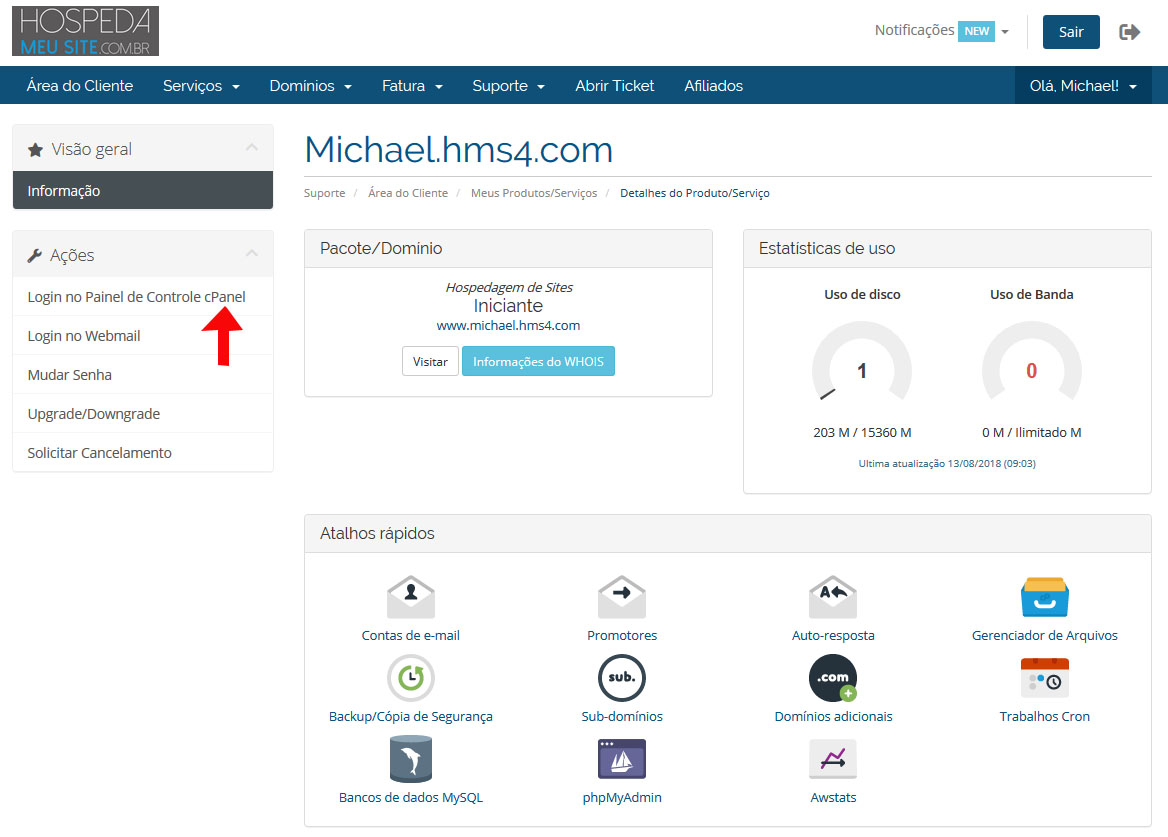
Task: Click the Uso de Banda gauge
Action: coord(1032,362)
